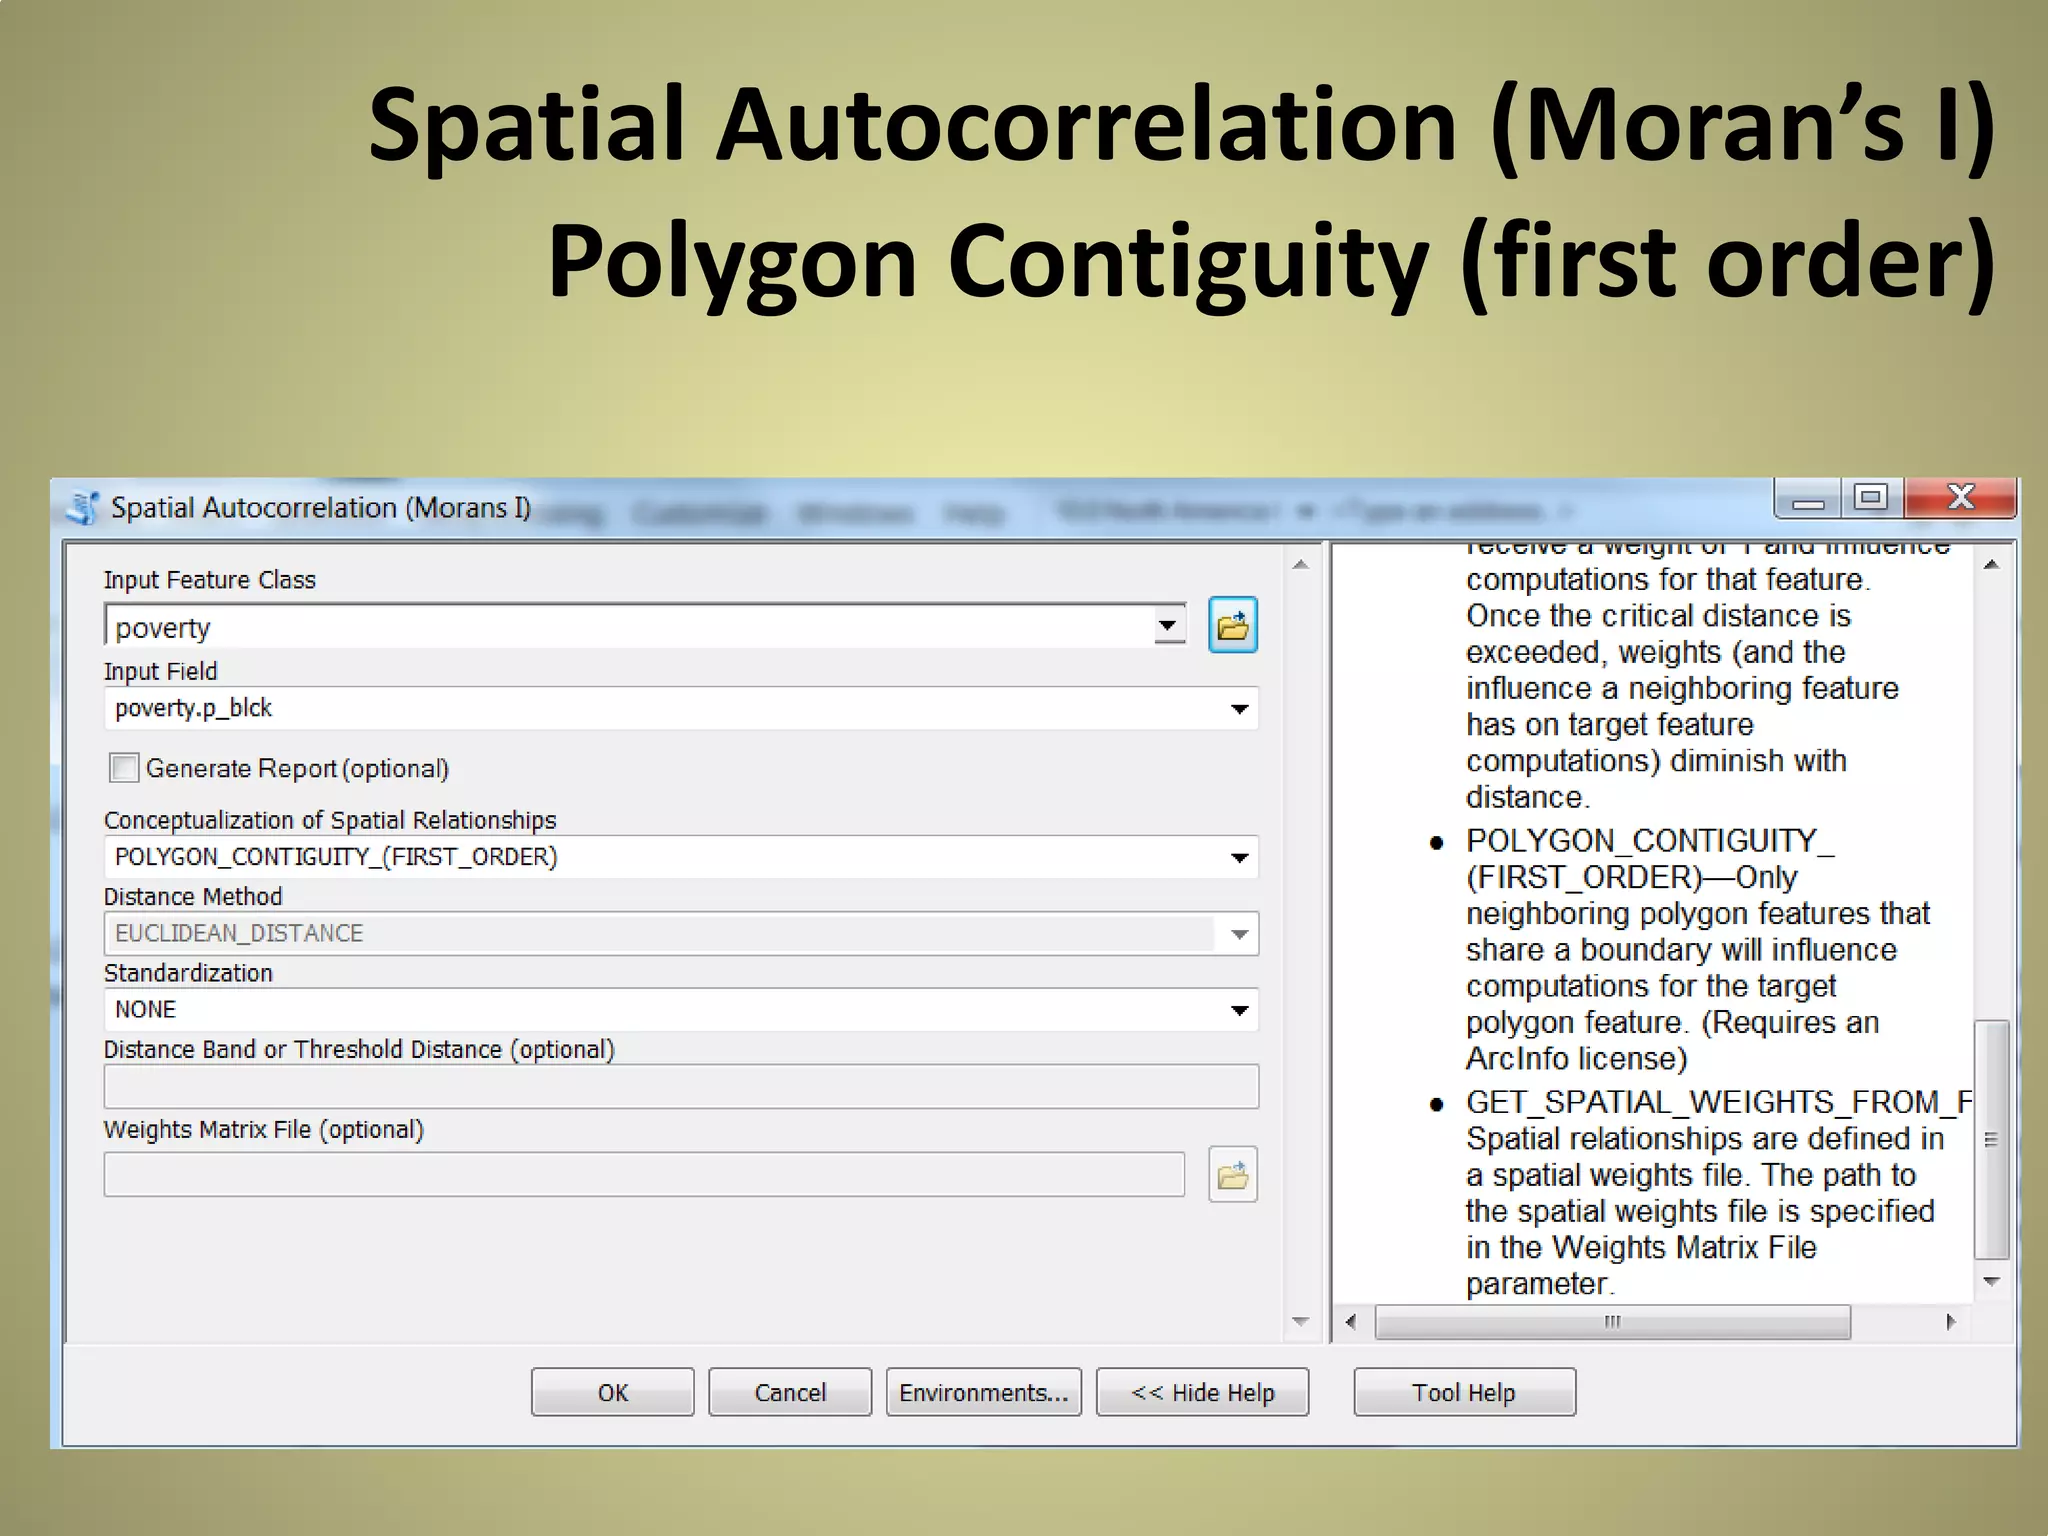The width and height of the screenshot is (2048, 1536).
Task: Click the Cancel button
Action: (790, 1392)
